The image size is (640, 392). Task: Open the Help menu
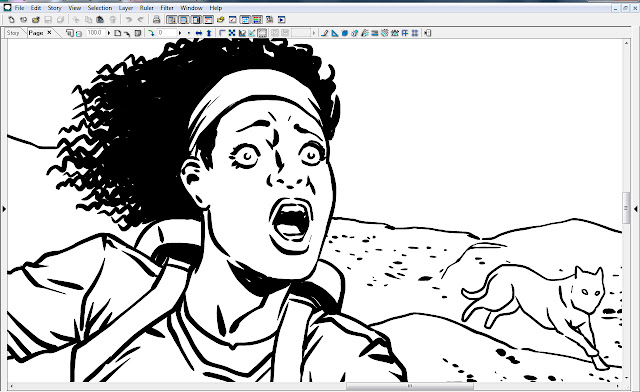point(216,8)
